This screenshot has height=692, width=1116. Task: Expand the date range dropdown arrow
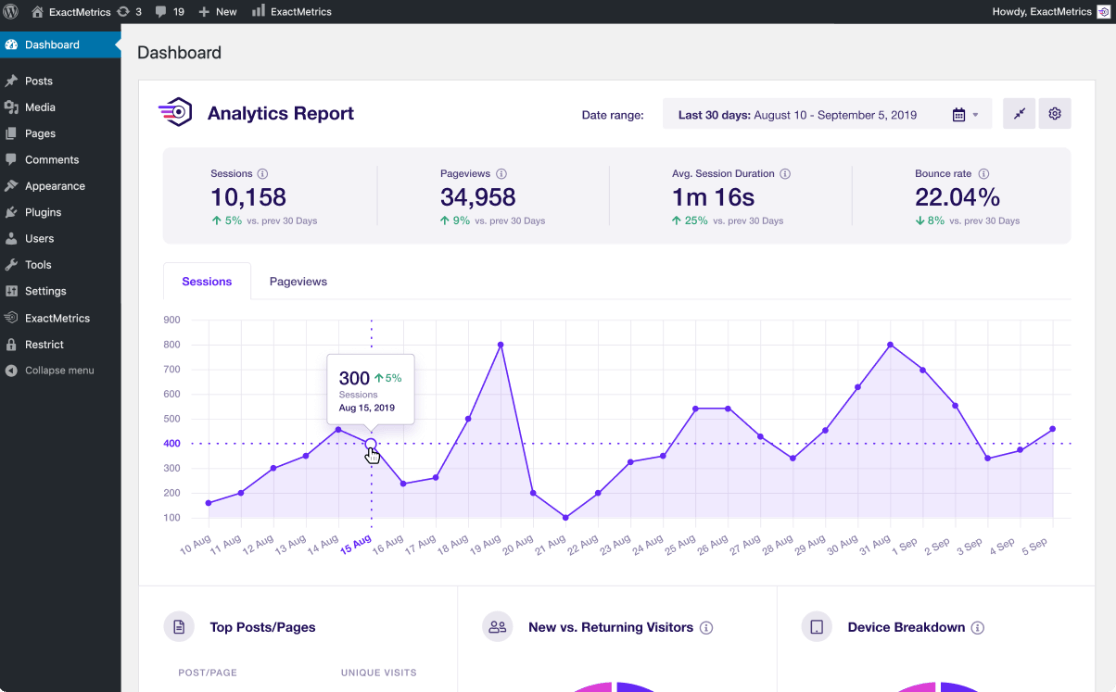(976, 115)
